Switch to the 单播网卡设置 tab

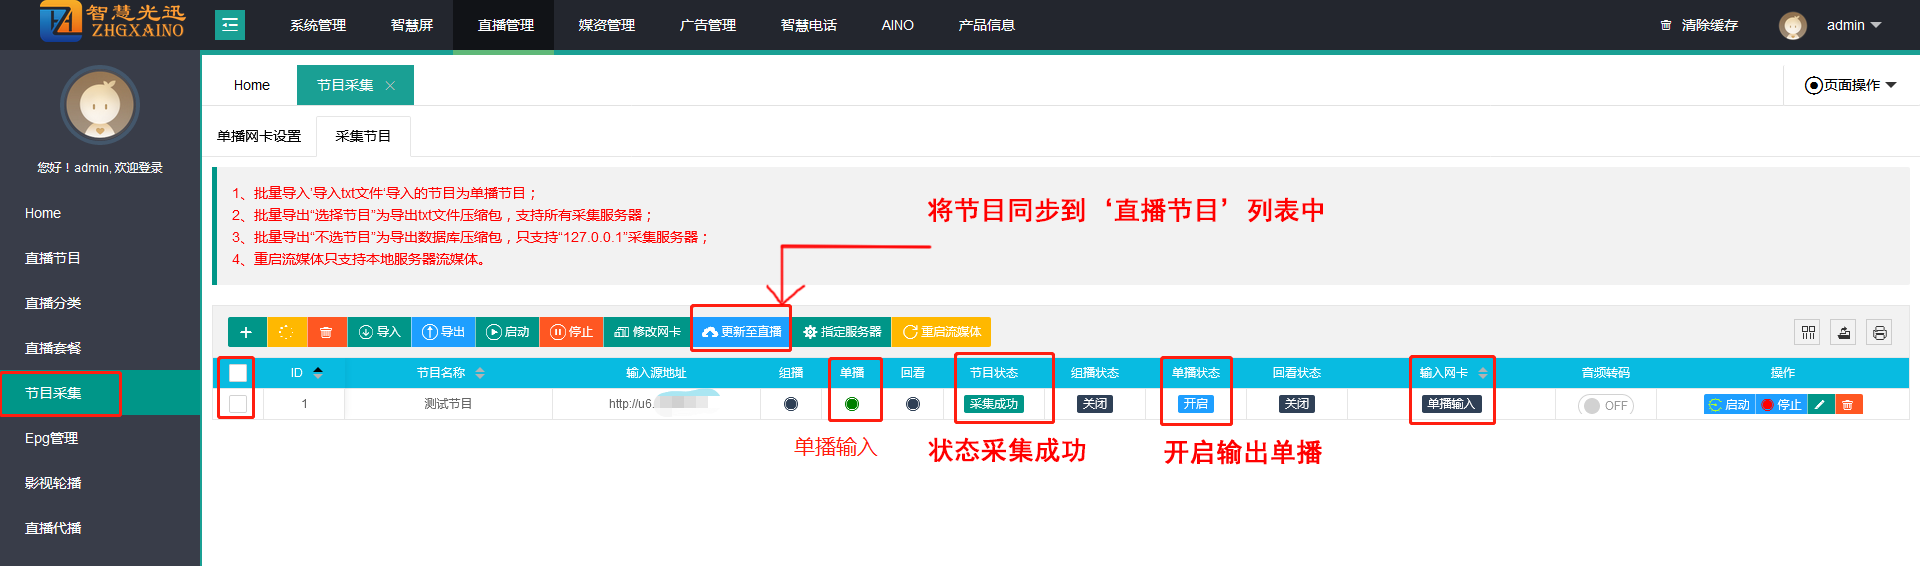click(x=259, y=136)
